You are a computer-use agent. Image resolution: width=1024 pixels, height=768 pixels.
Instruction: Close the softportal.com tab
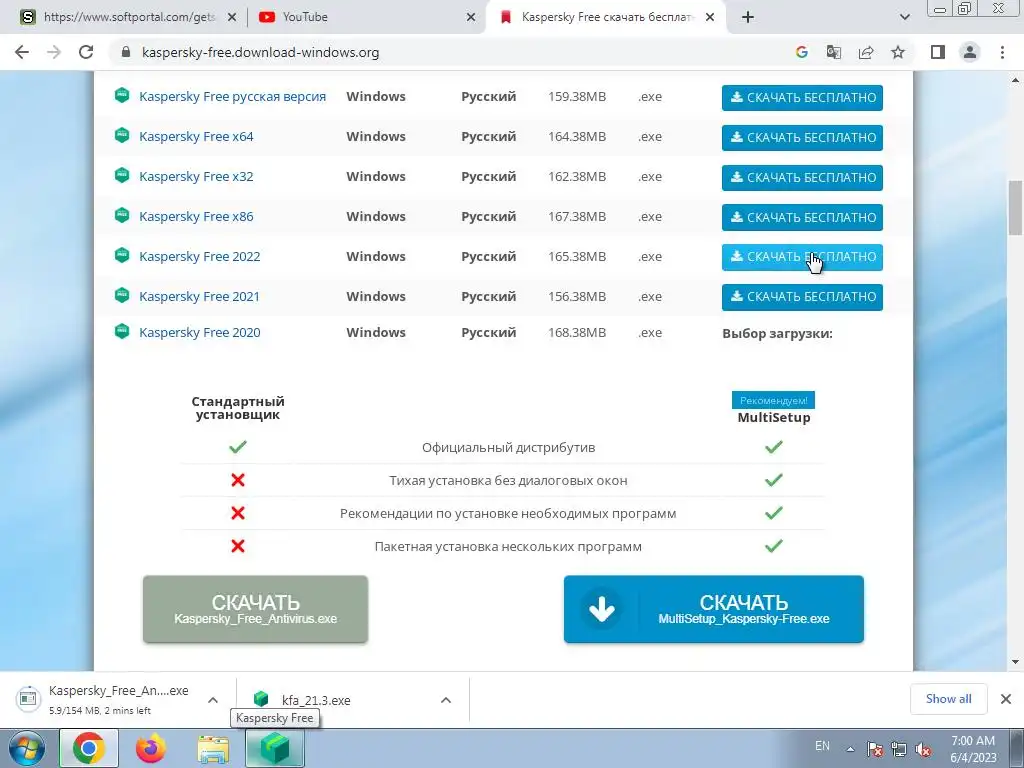pyautogui.click(x=231, y=18)
